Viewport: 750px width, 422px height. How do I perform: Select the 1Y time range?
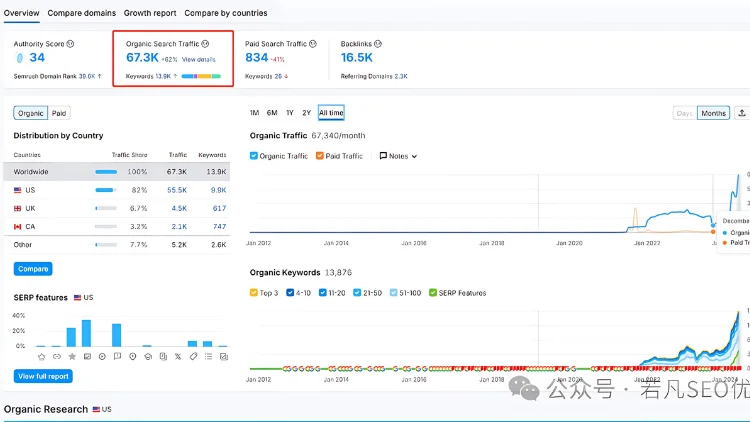click(x=290, y=112)
